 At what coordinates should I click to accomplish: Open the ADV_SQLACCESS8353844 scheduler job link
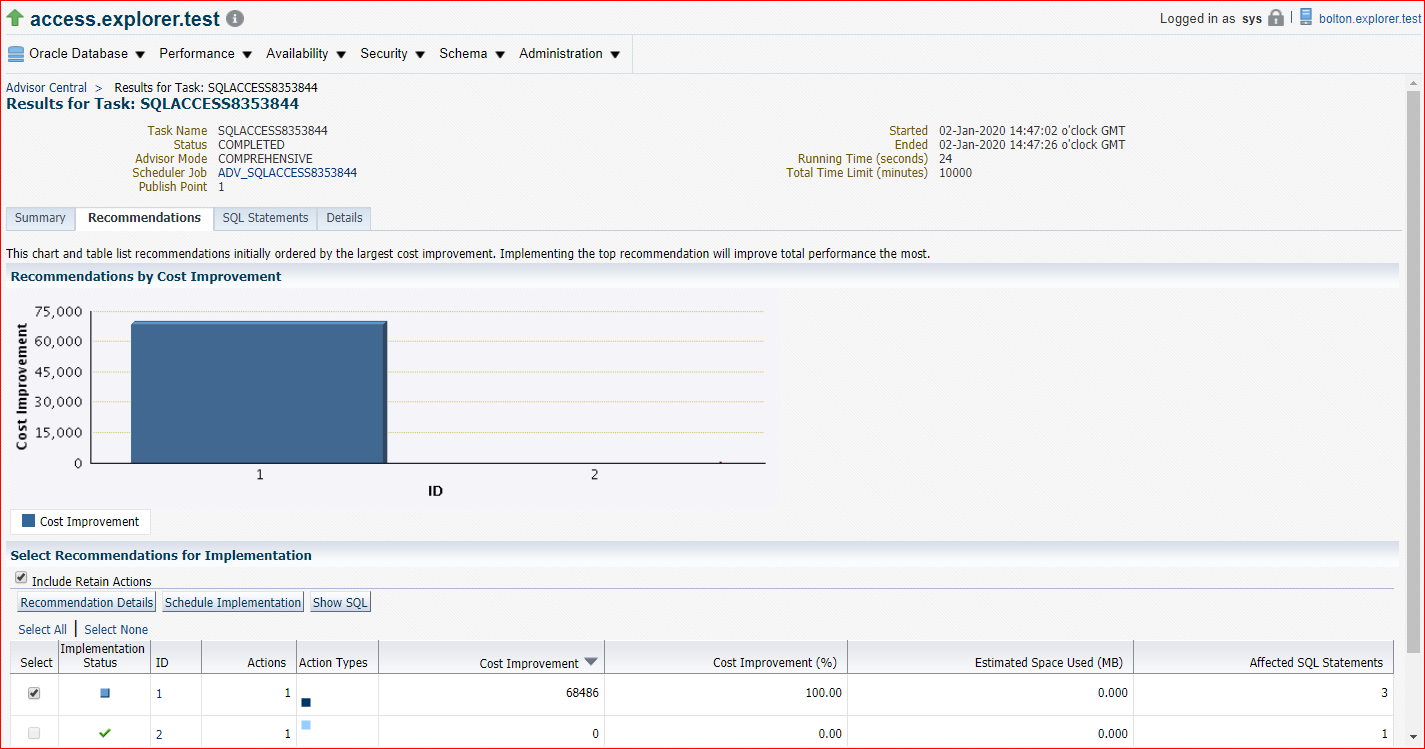point(287,173)
